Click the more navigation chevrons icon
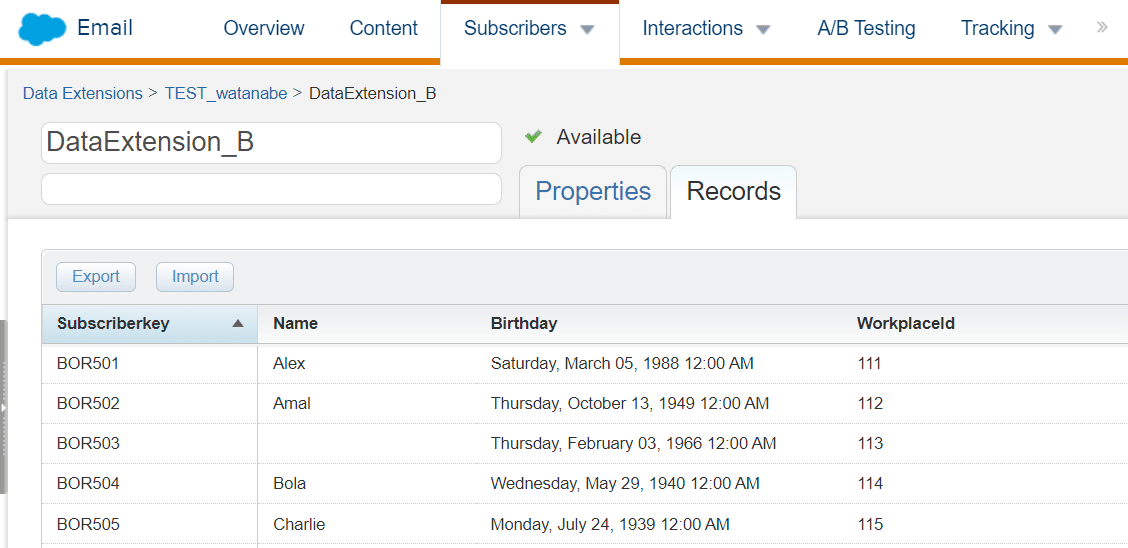Viewport: 1128px width, 548px height. [x=1102, y=28]
